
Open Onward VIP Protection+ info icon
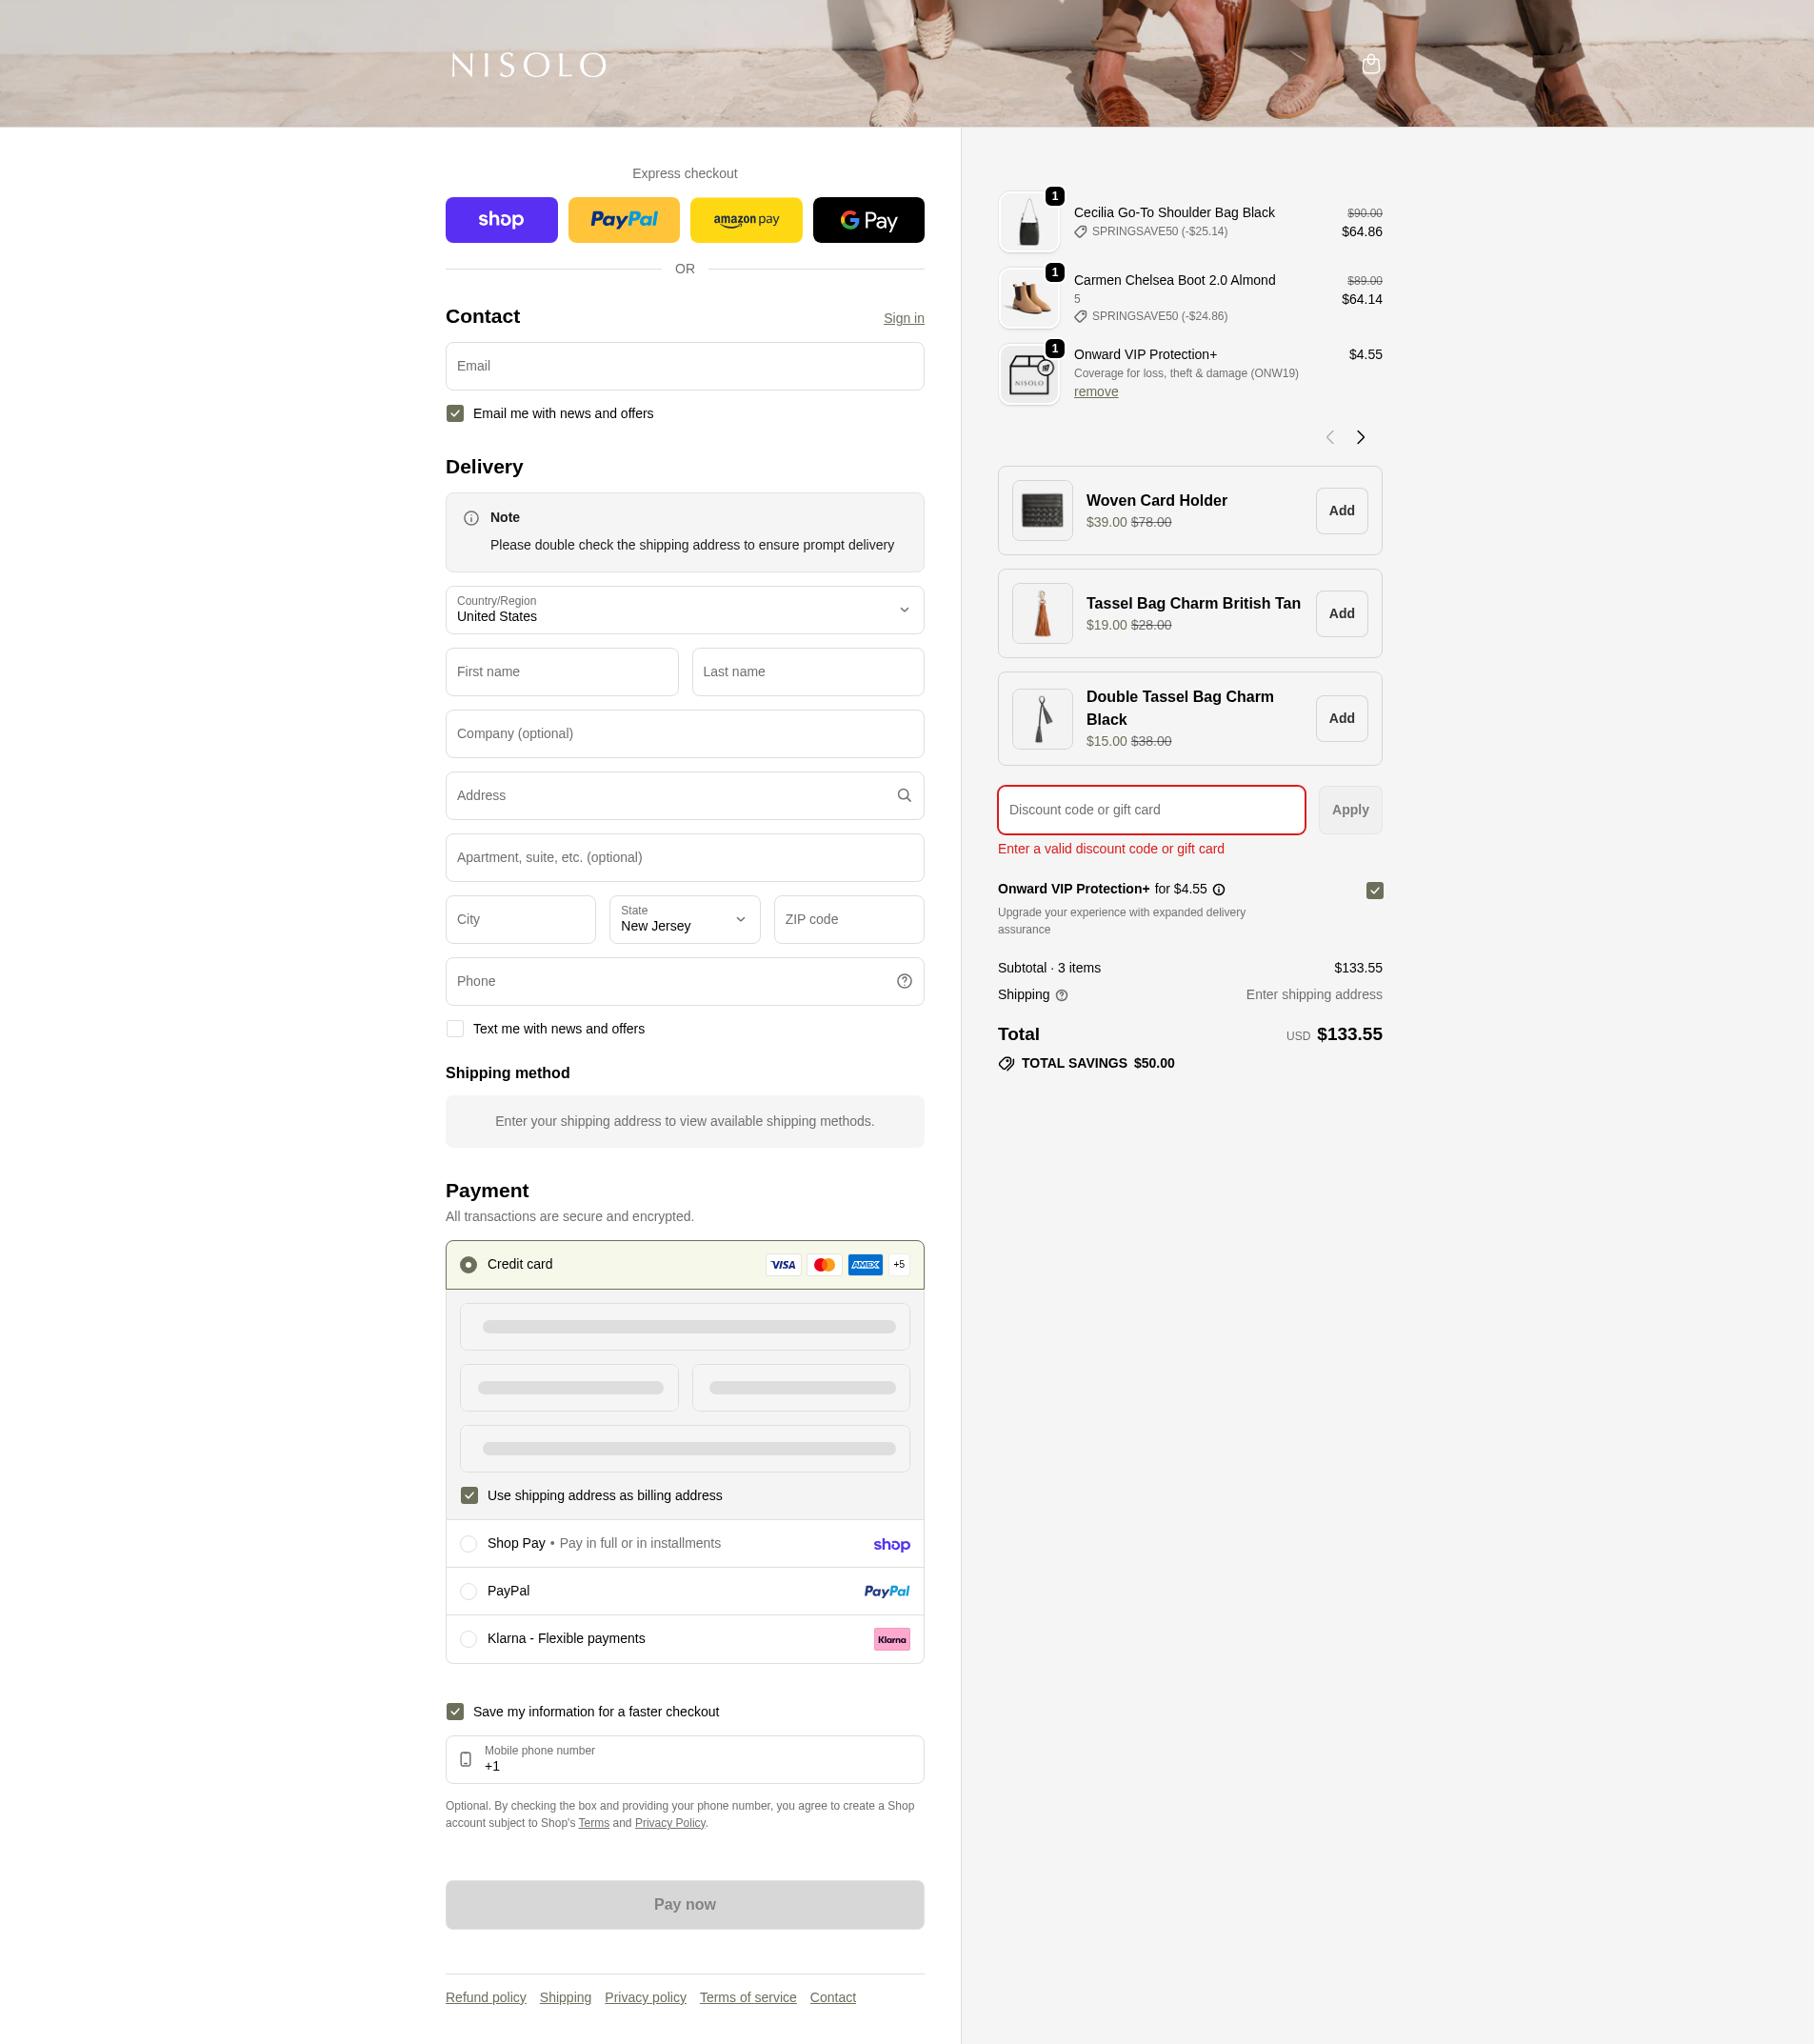pyautogui.click(x=1218, y=889)
